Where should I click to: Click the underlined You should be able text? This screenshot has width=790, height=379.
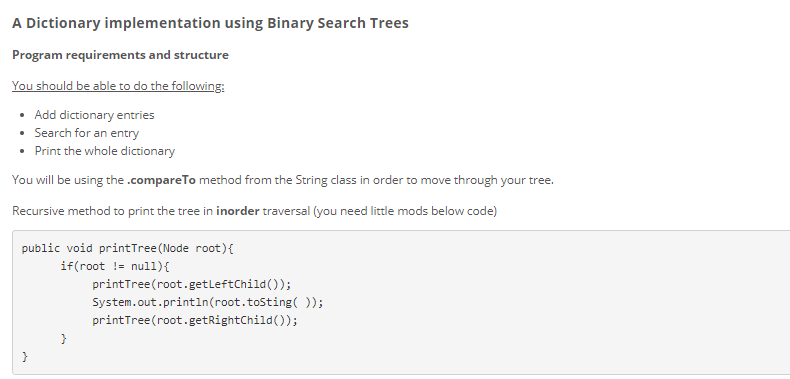coord(118,86)
